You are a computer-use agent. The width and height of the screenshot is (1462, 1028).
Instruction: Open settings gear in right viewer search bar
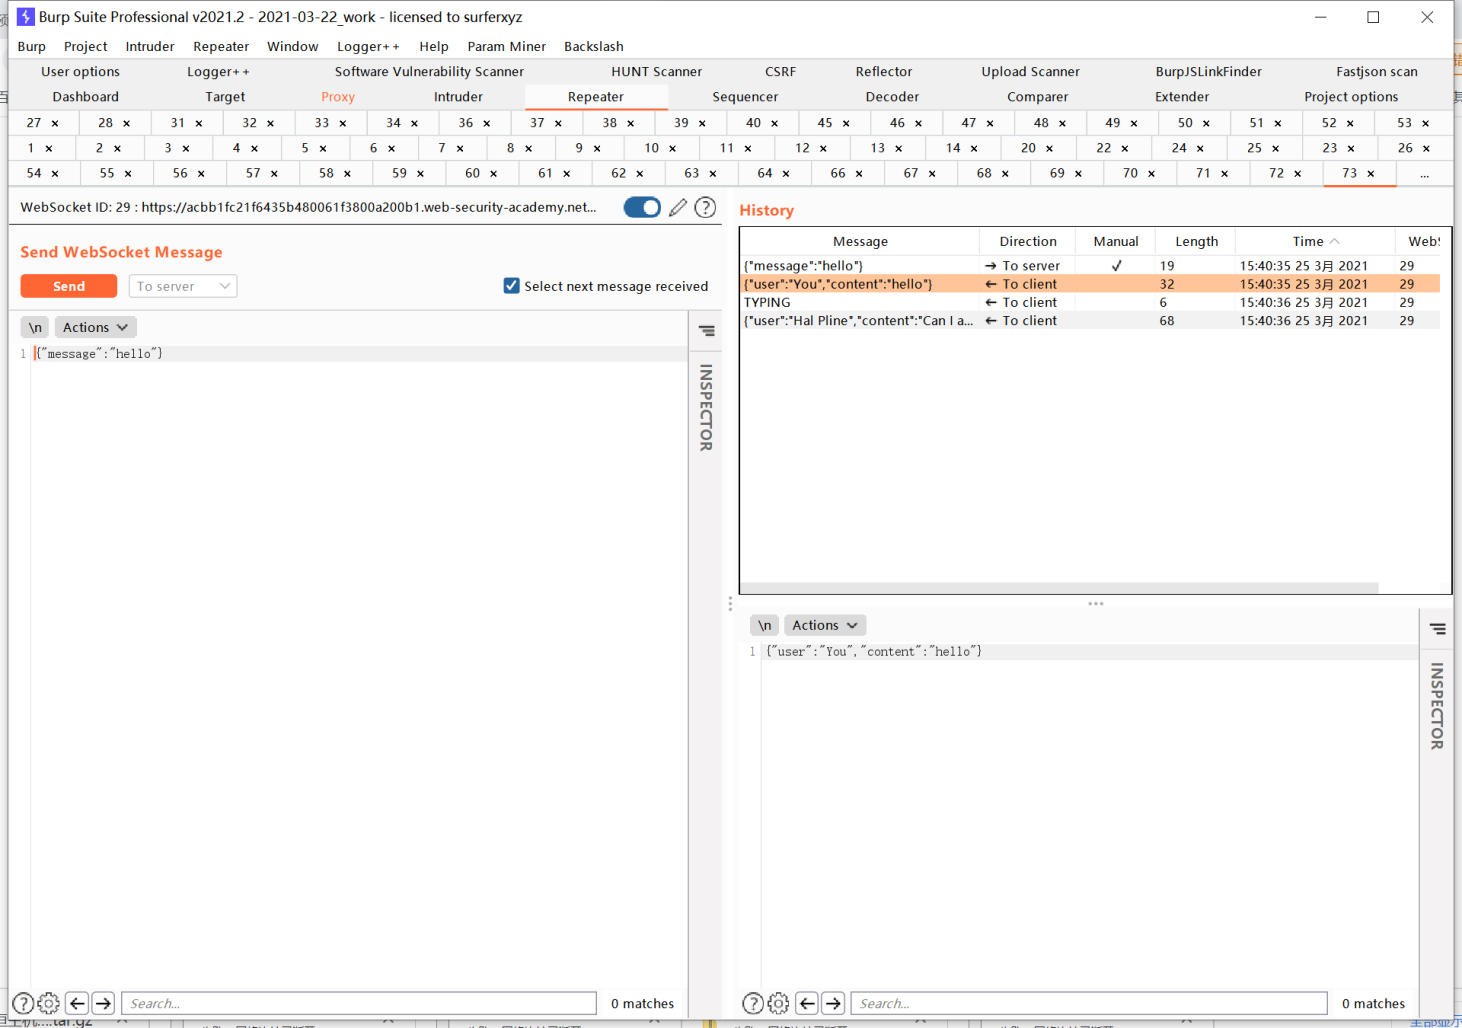(x=778, y=1003)
